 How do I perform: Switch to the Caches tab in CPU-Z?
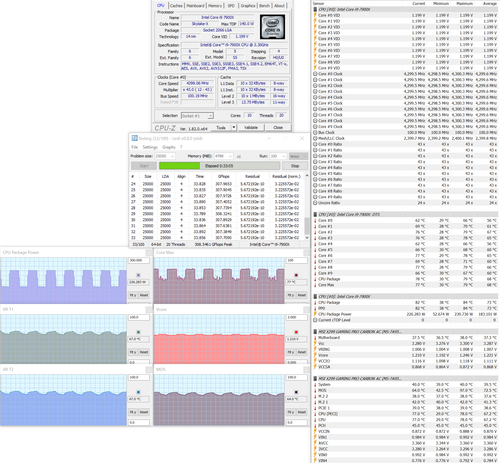click(176, 6)
